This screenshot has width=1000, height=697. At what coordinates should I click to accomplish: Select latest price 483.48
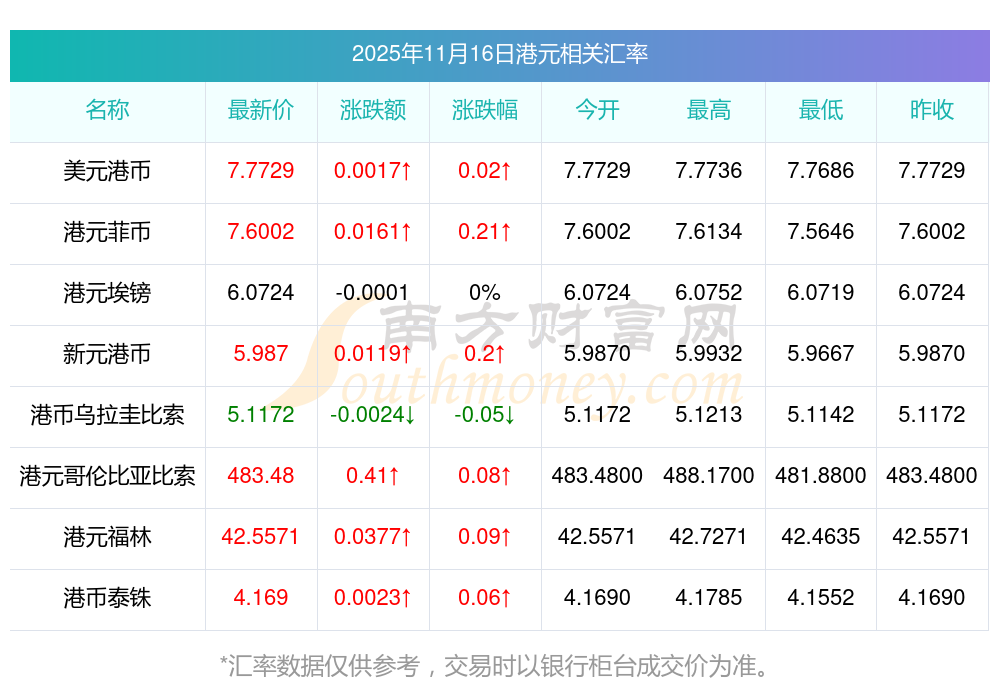click(260, 475)
